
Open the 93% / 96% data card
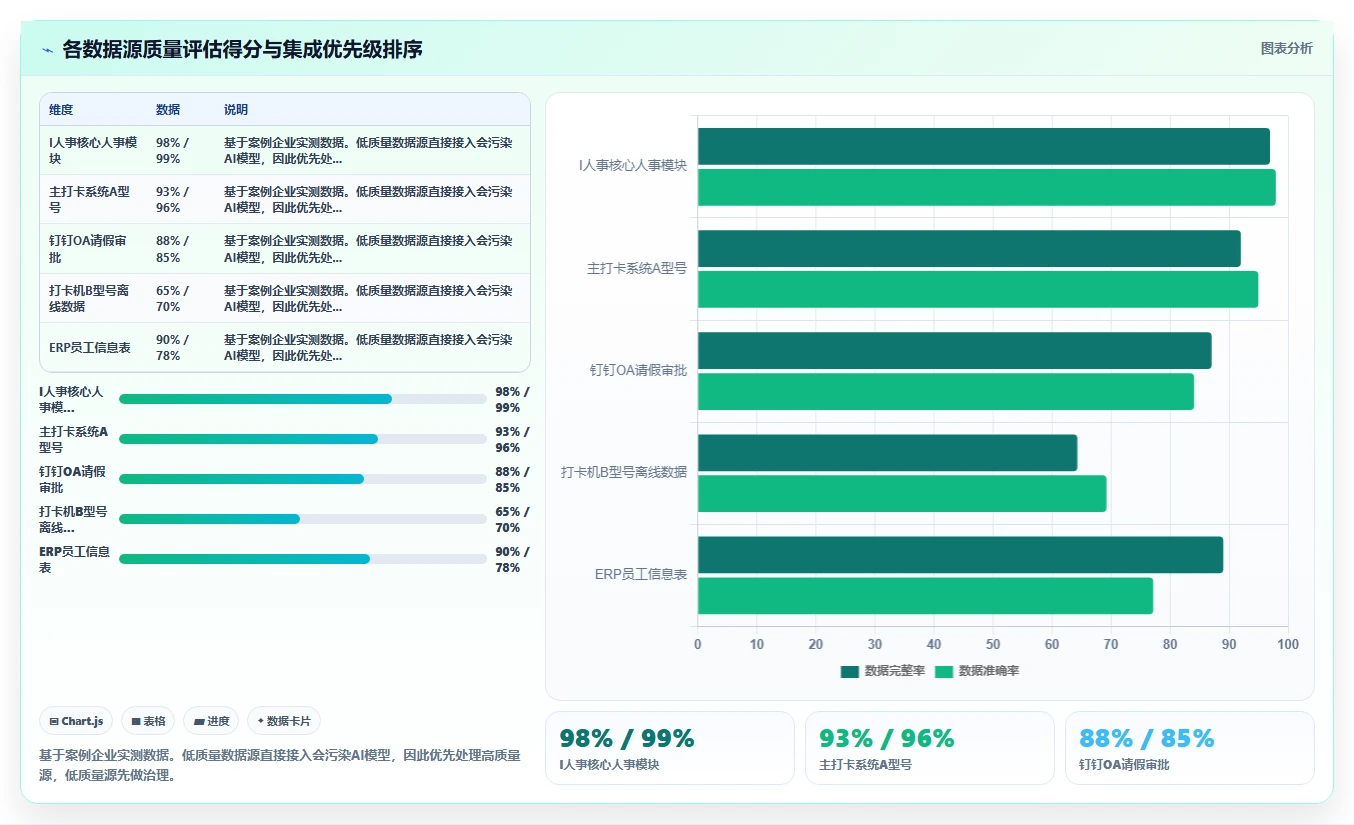(930, 748)
